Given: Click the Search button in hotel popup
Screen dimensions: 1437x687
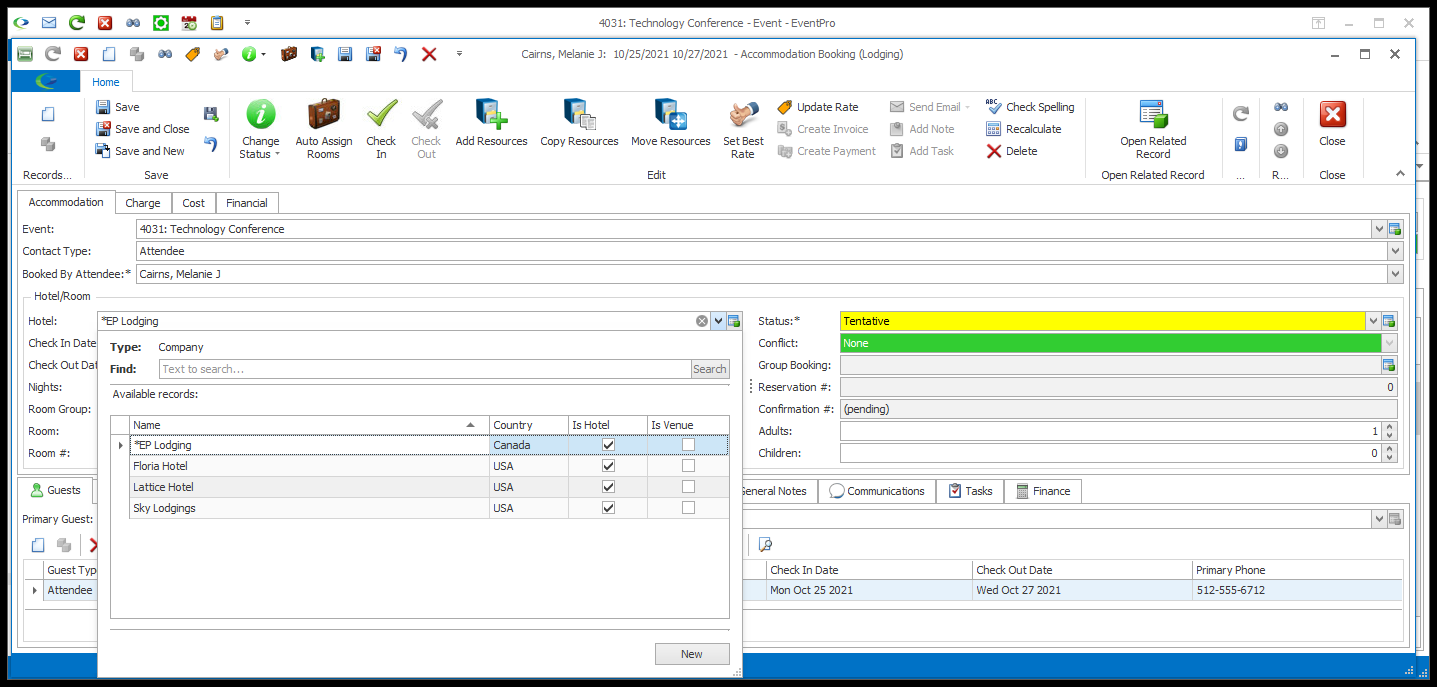Looking at the screenshot, I should click(710, 369).
